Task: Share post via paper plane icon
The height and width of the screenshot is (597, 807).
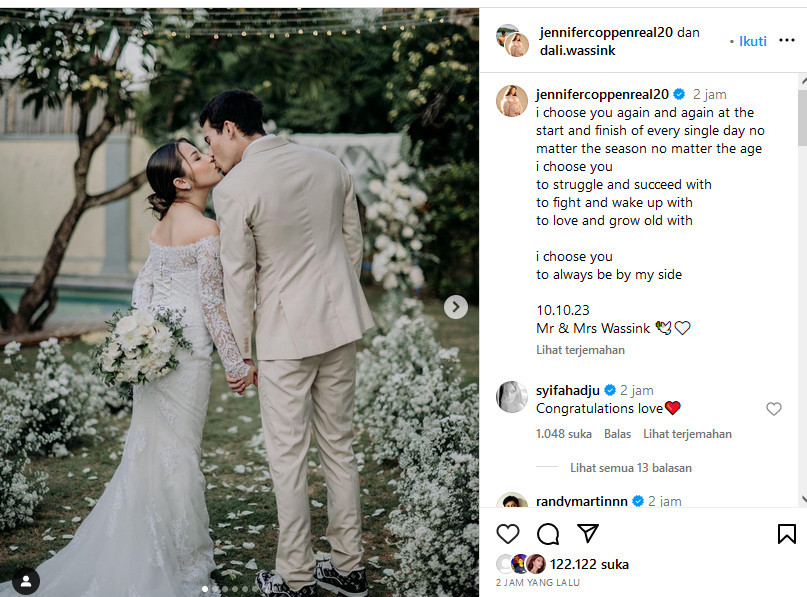Action: click(x=587, y=533)
